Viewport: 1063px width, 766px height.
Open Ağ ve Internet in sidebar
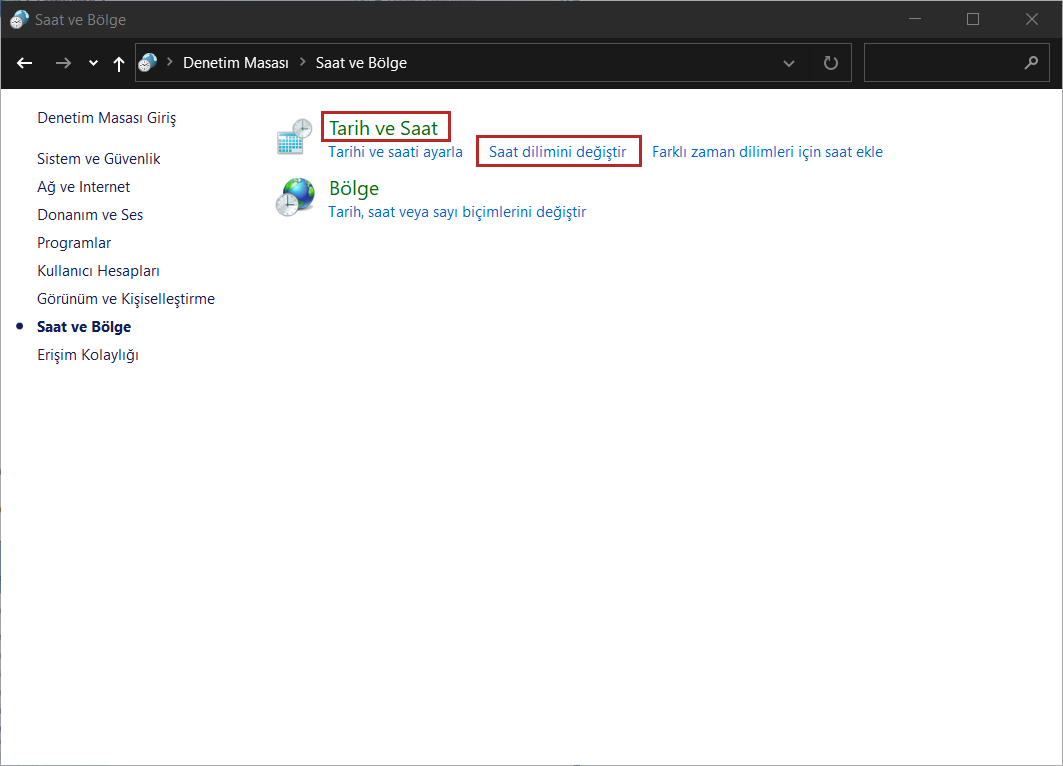pos(83,187)
